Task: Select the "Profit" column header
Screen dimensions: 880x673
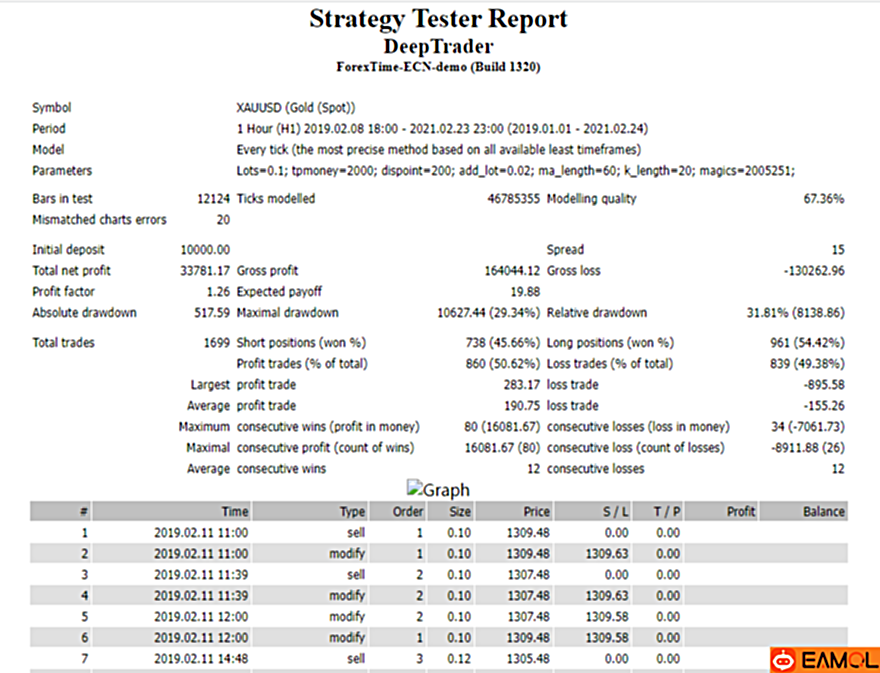Action: coord(721,512)
